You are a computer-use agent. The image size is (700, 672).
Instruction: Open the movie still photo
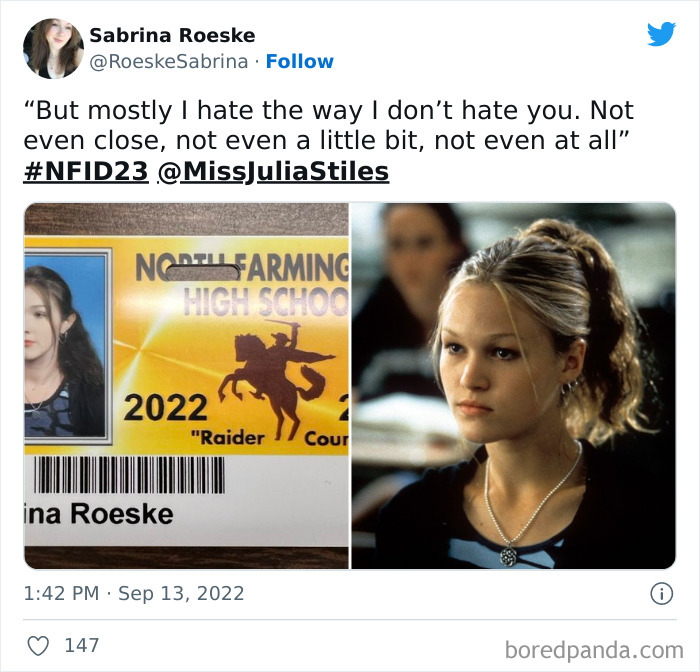pyautogui.click(x=513, y=386)
